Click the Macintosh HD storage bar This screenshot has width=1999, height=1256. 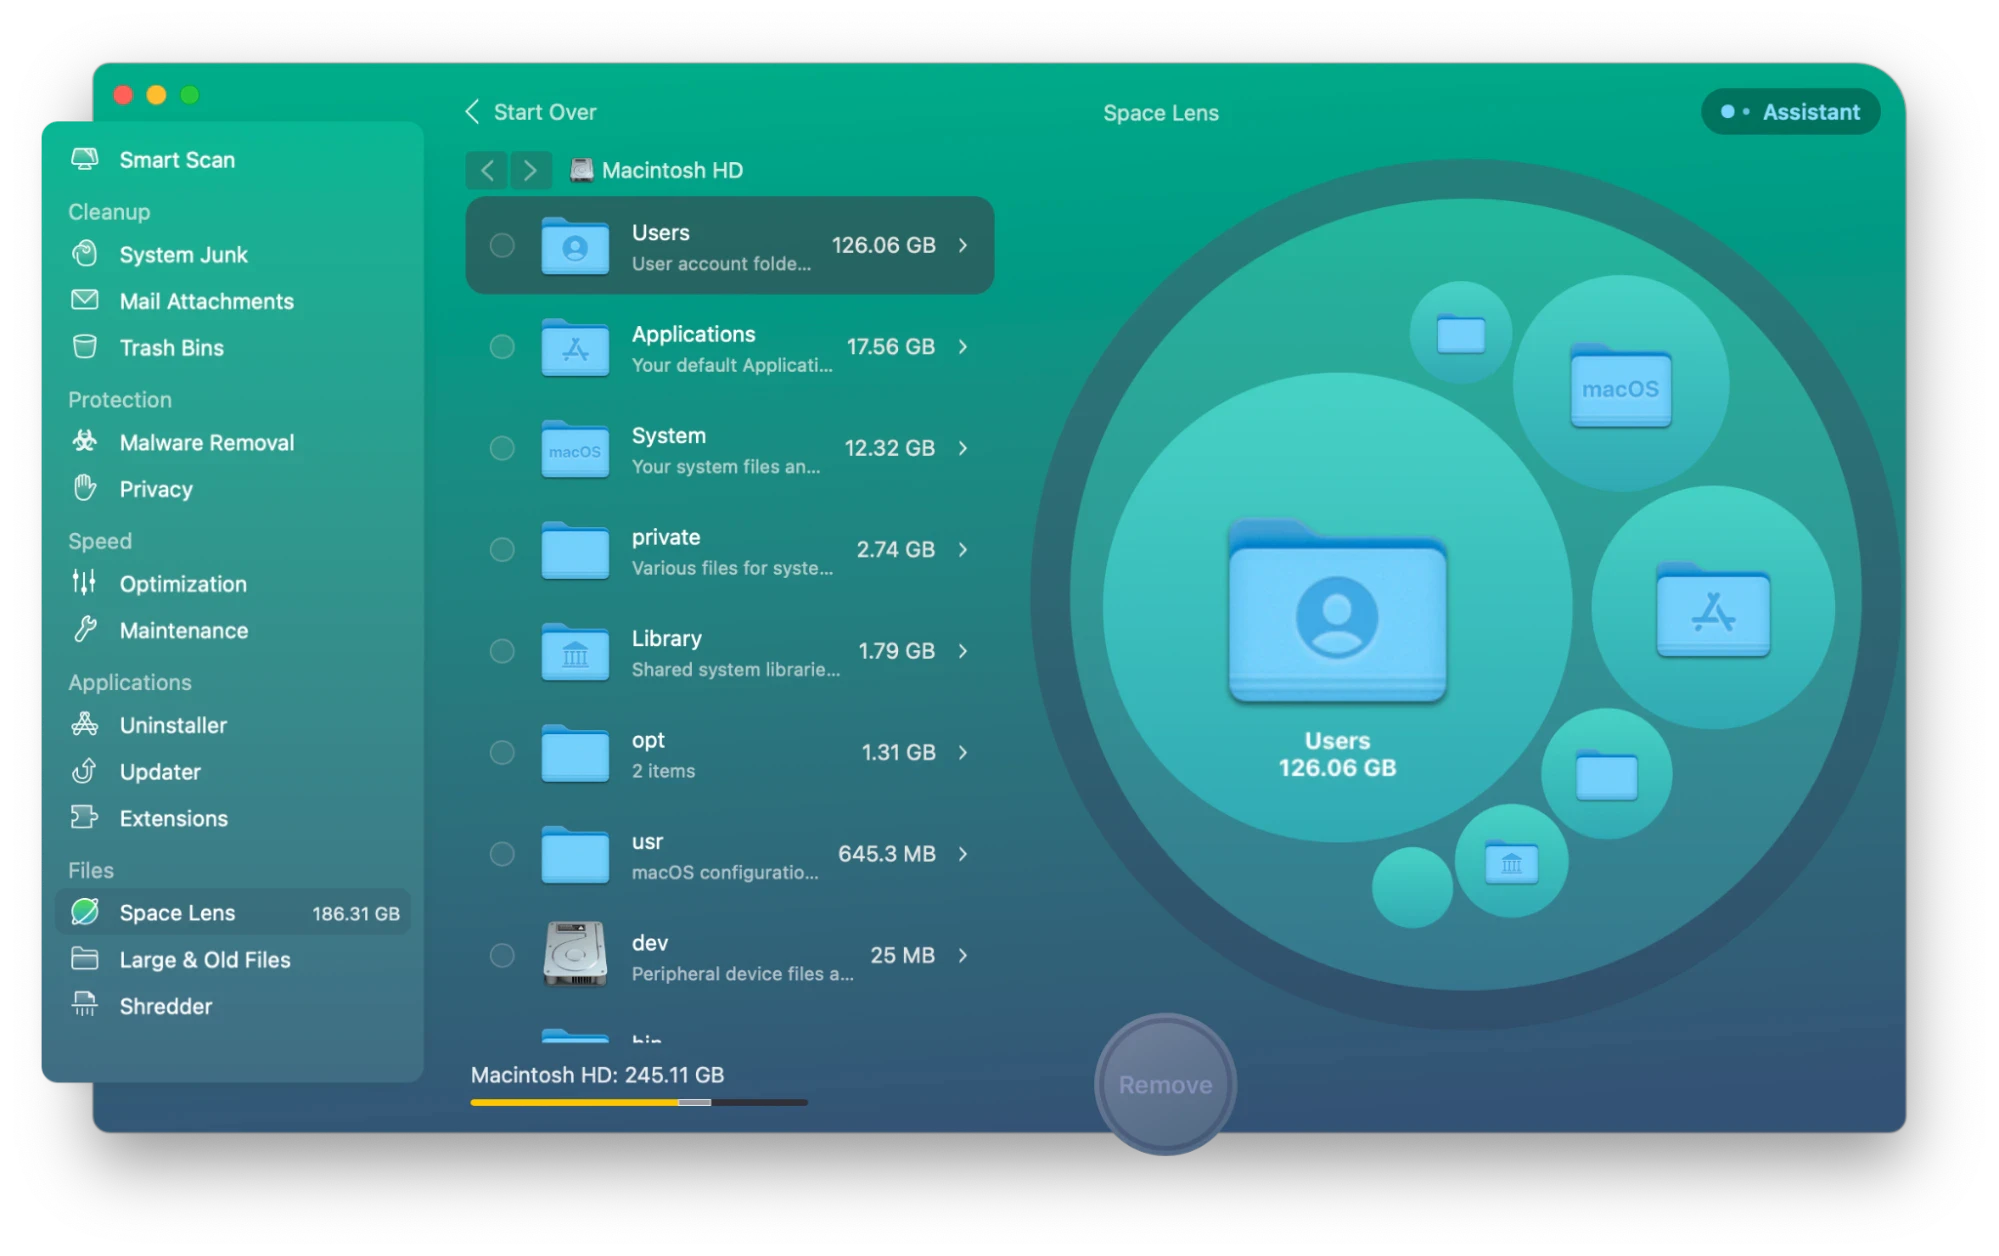639,1101
